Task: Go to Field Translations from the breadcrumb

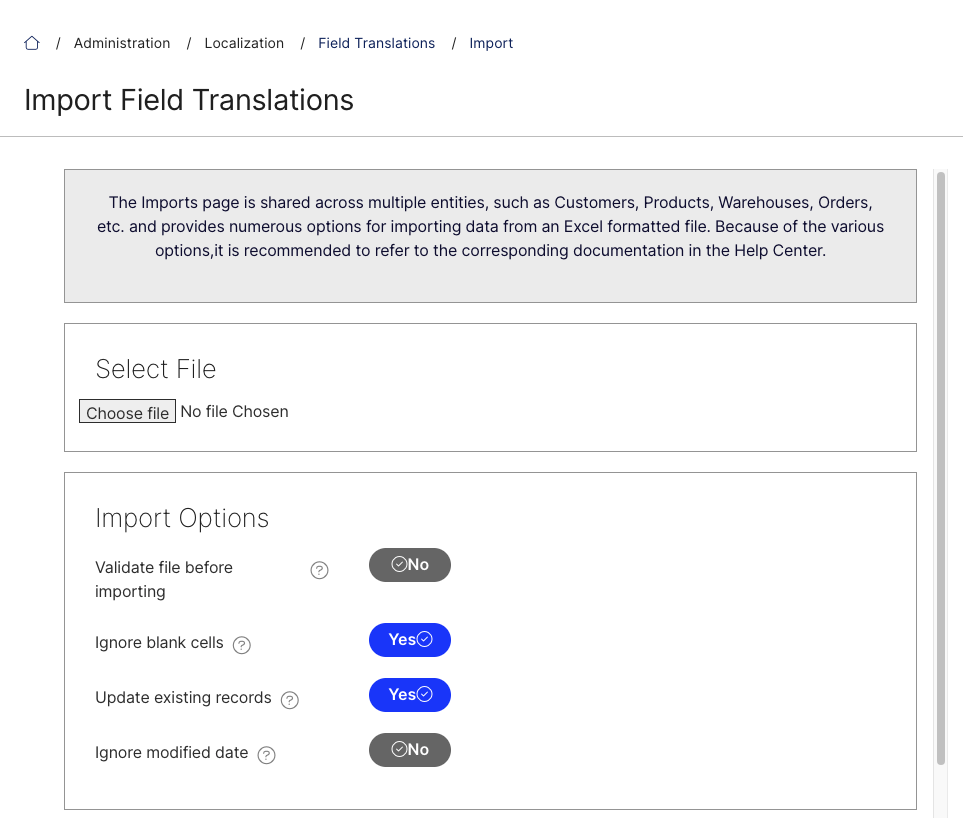Action: click(x=377, y=43)
